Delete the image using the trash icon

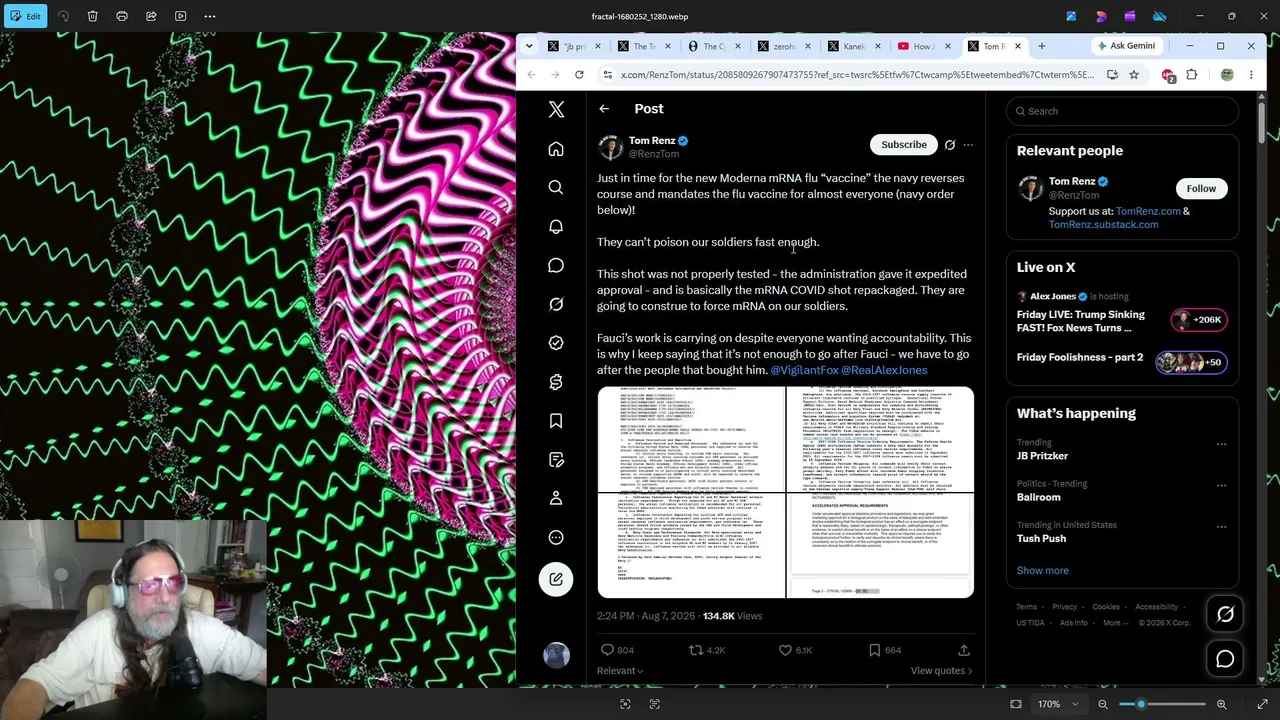click(x=92, y=16)
